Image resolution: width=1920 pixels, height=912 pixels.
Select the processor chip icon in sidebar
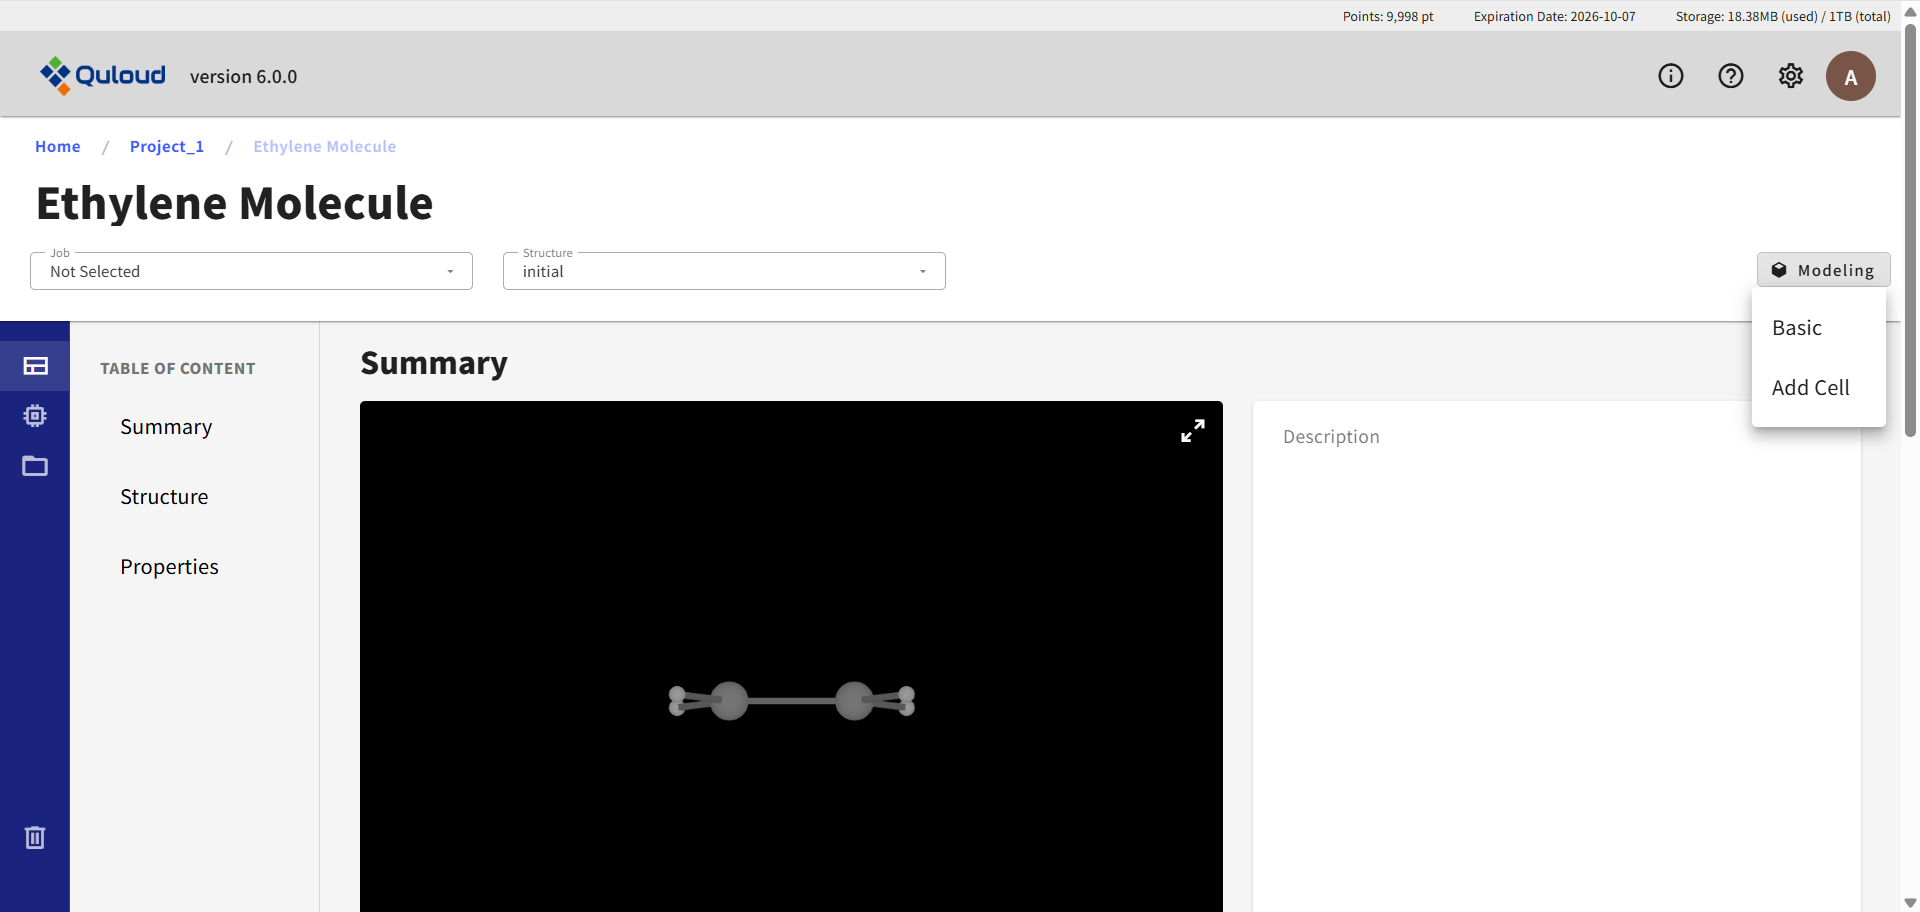(35, 416)
